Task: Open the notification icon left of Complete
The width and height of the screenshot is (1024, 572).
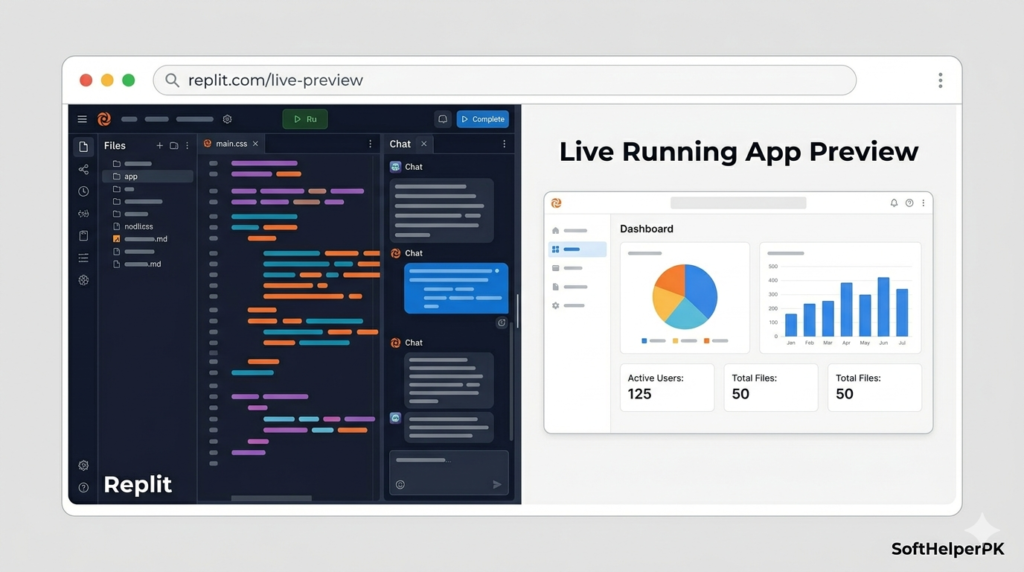Action: (x=443, y=119)
